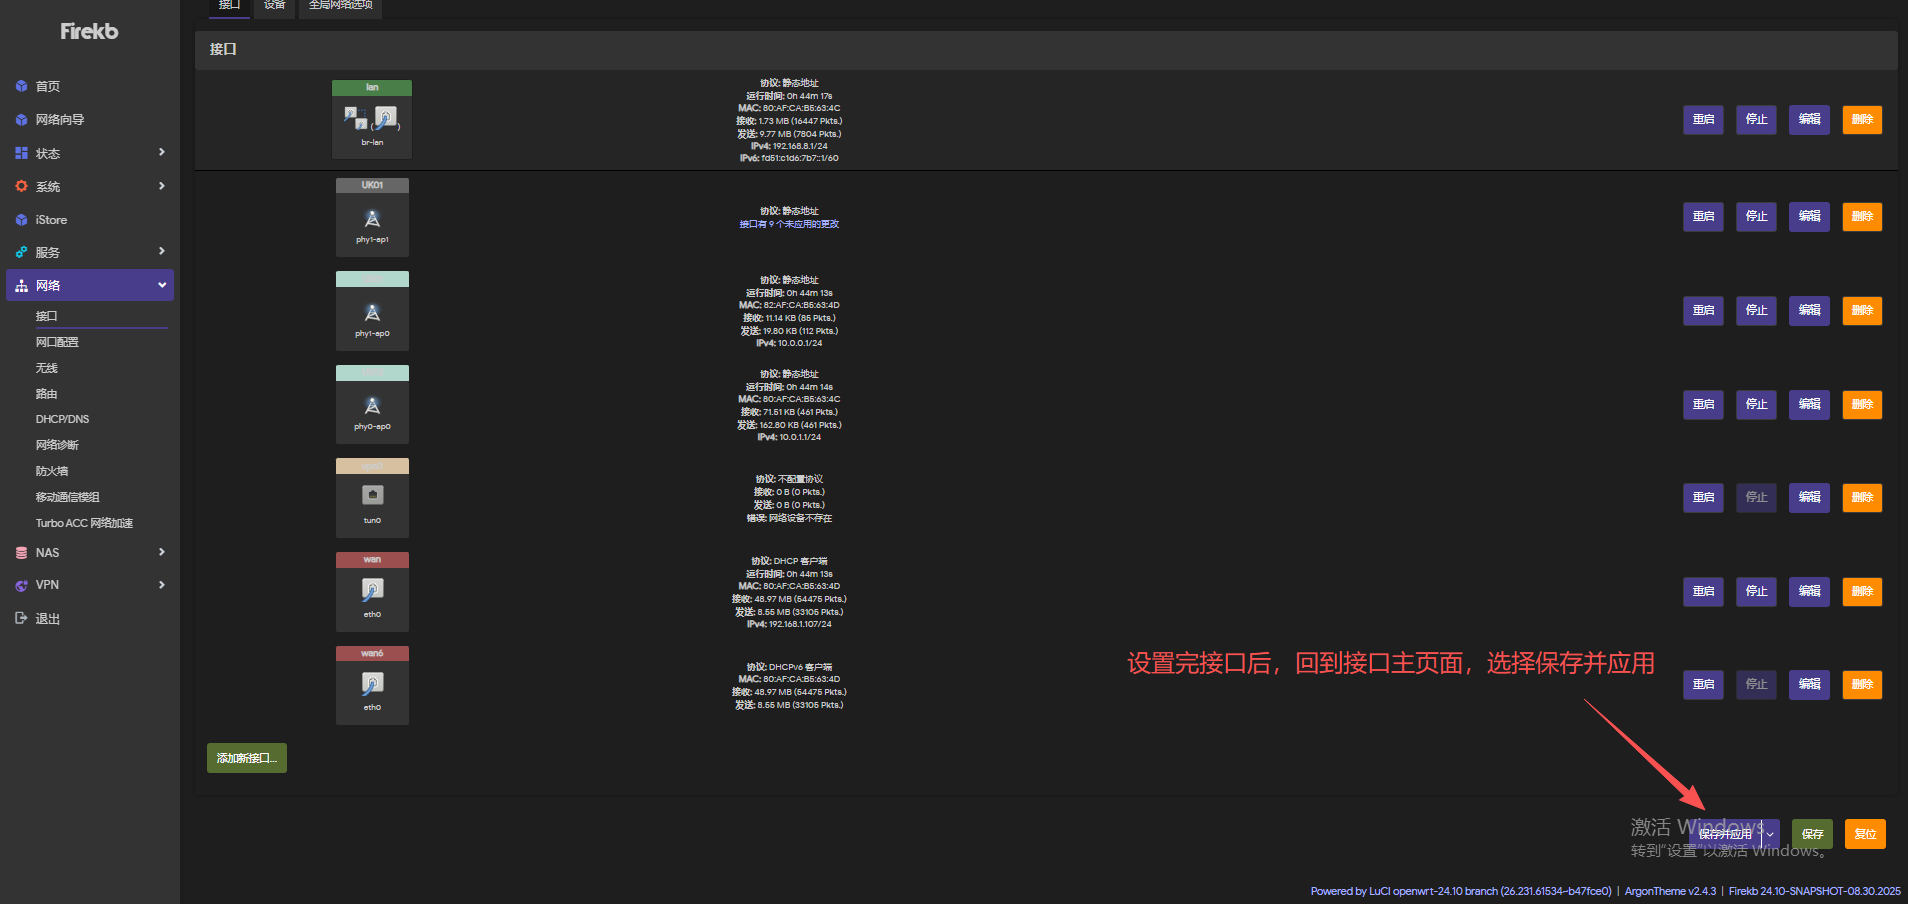Click the wan eth0 ethernet port icon
Viewport: 1908px width, 904px height.
[x=372, y=590]
